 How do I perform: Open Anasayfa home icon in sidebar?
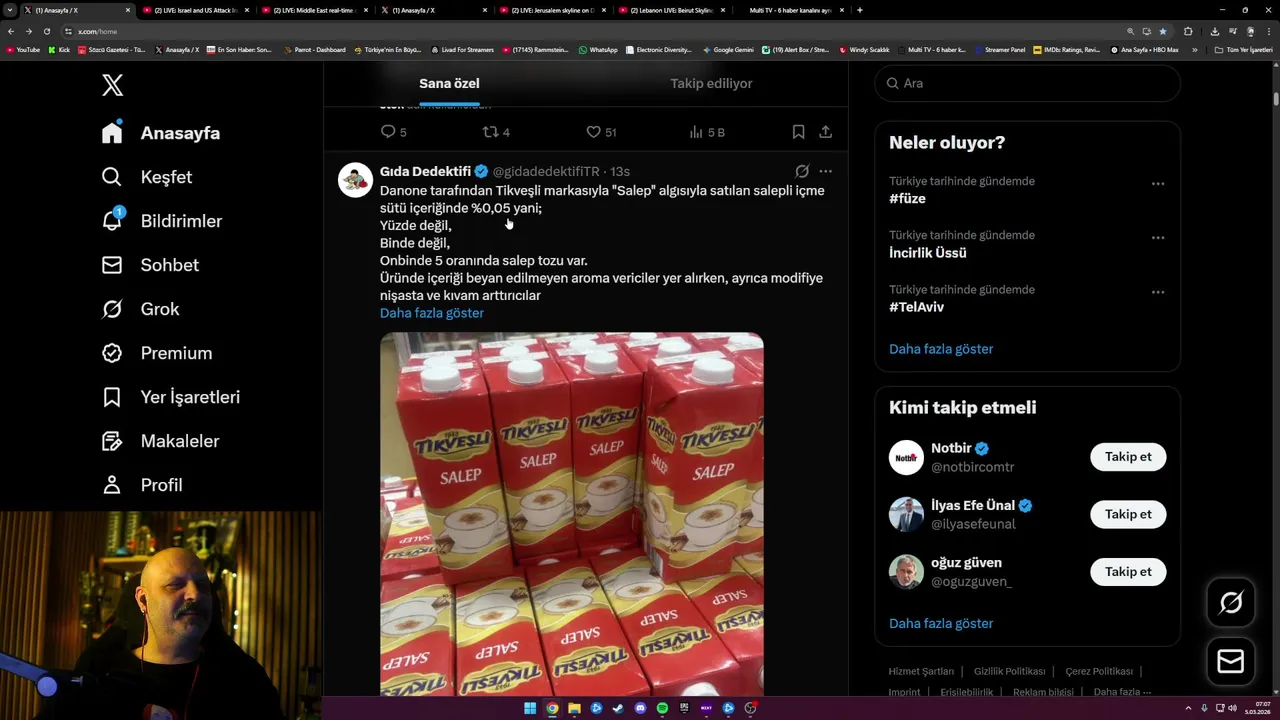pos(112,133)
